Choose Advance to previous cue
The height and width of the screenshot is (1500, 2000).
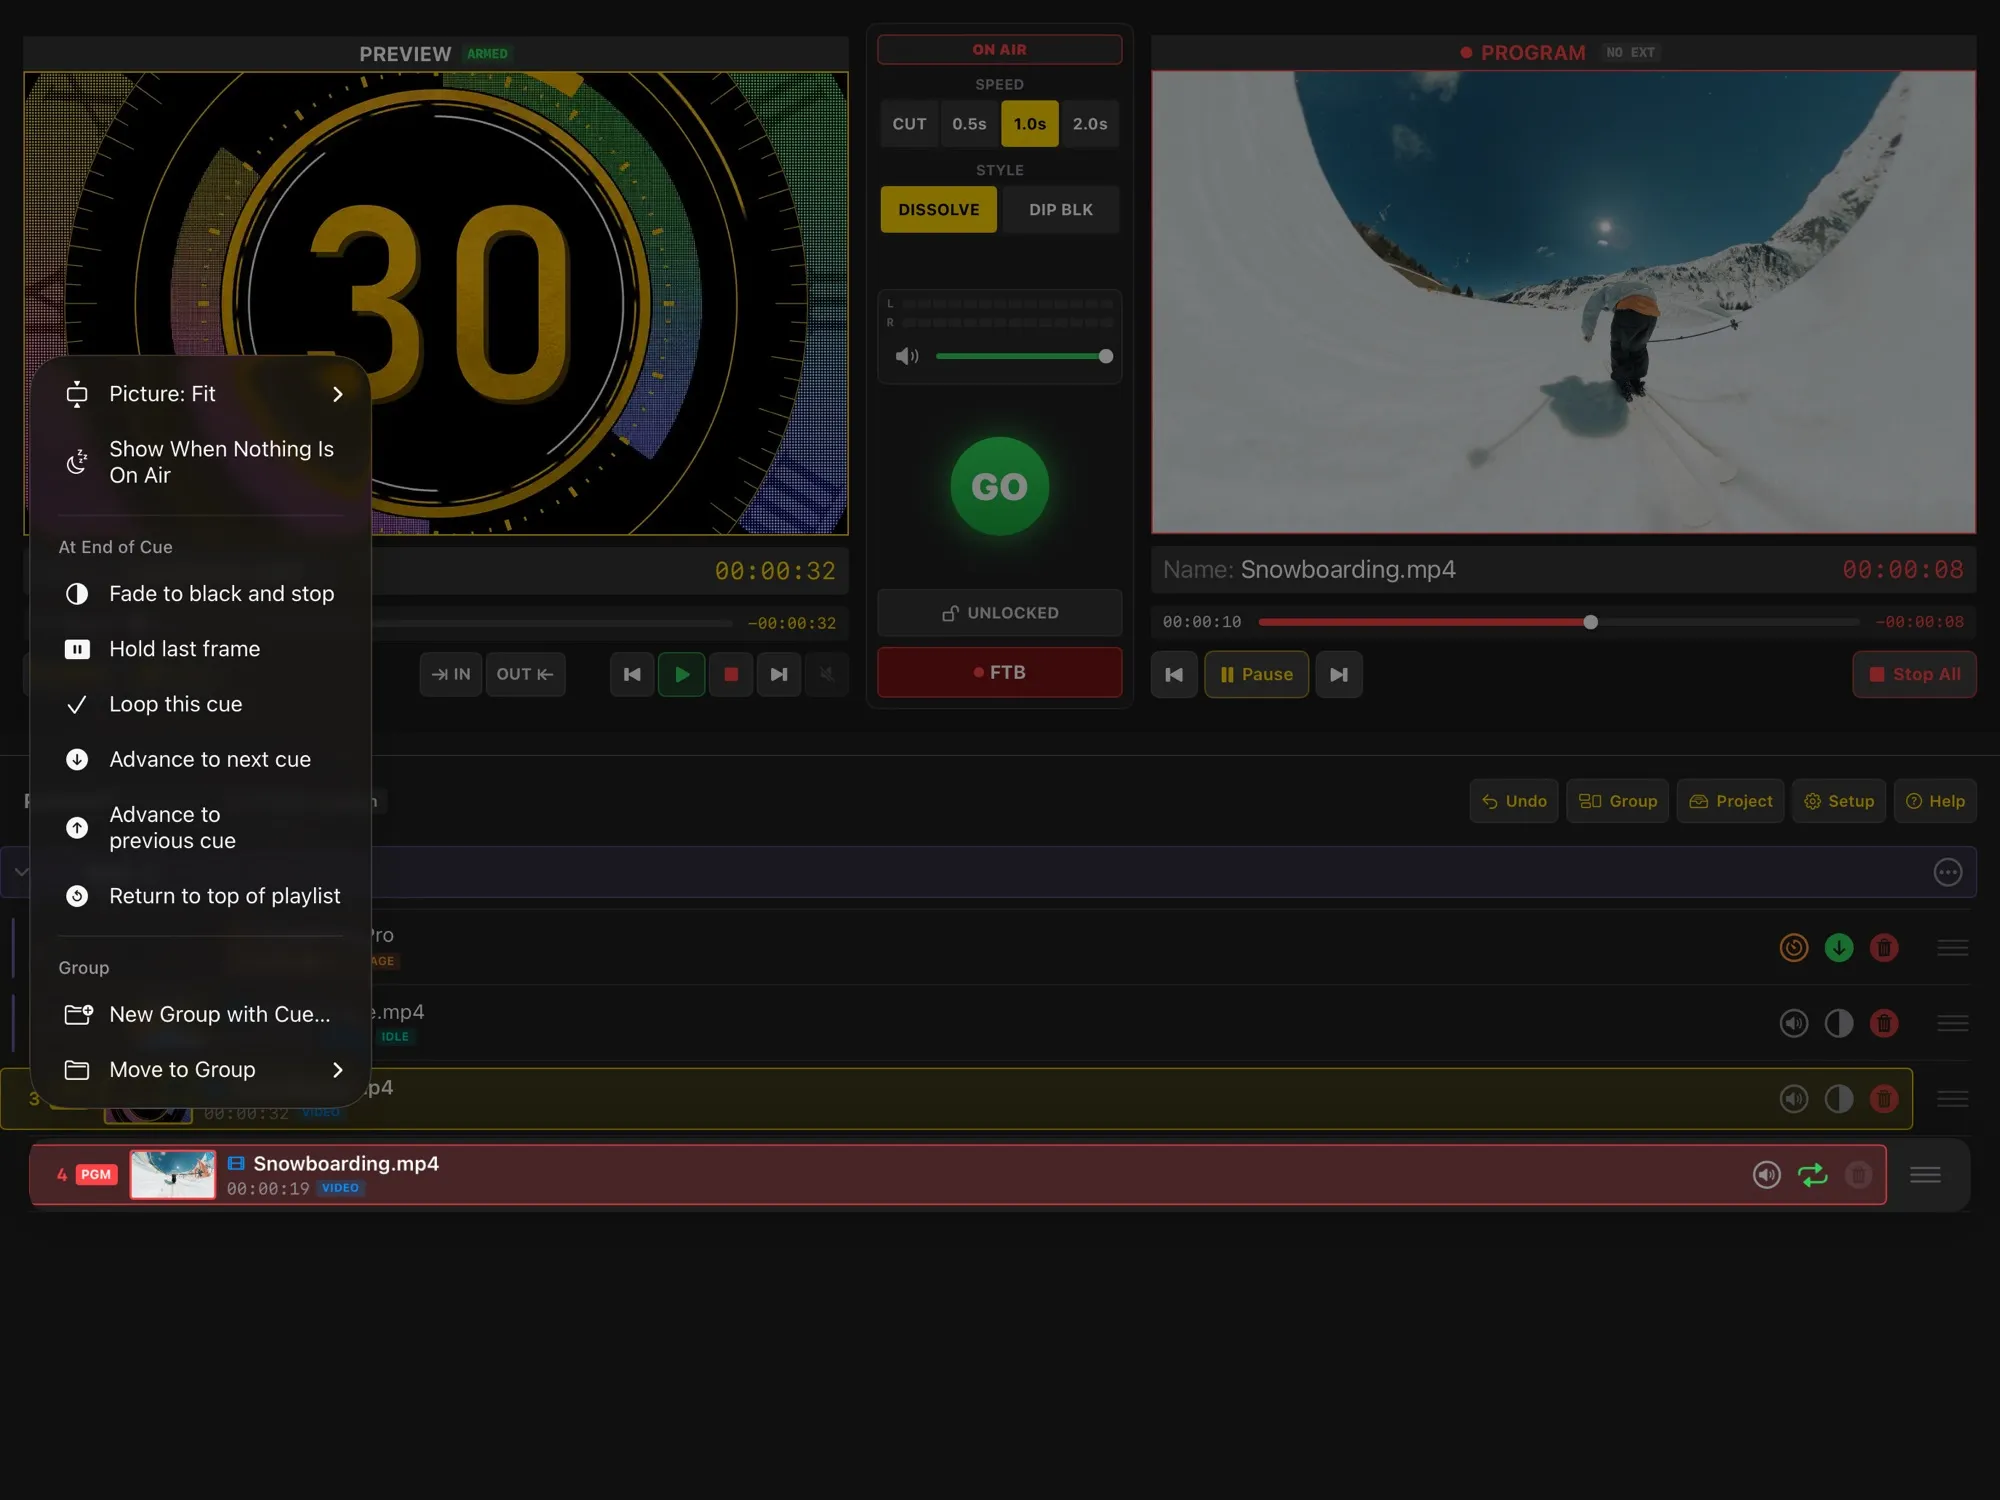[201, 828]
